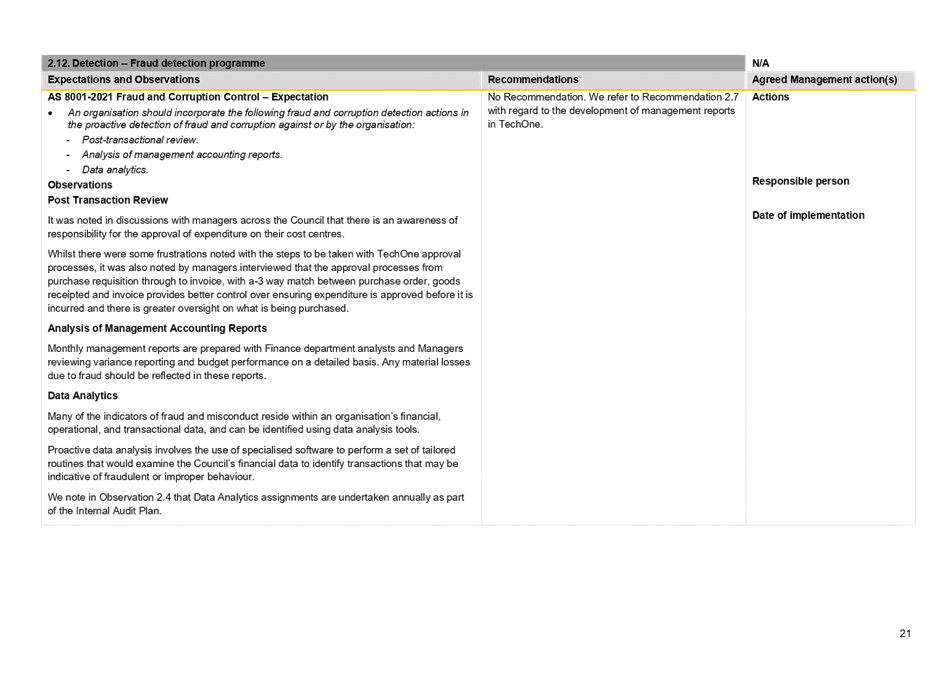
Task: Select the 'Data analytics.' list item
Action: click(115, 170)
